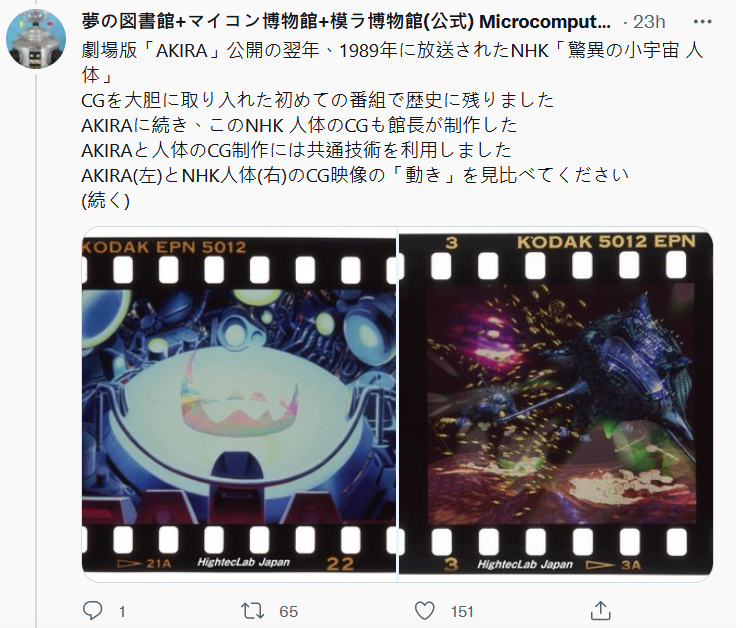This screenshot has width=743, height=628.
Task: Open left AKIRA film frame image
Action: (x=239, y=404)
